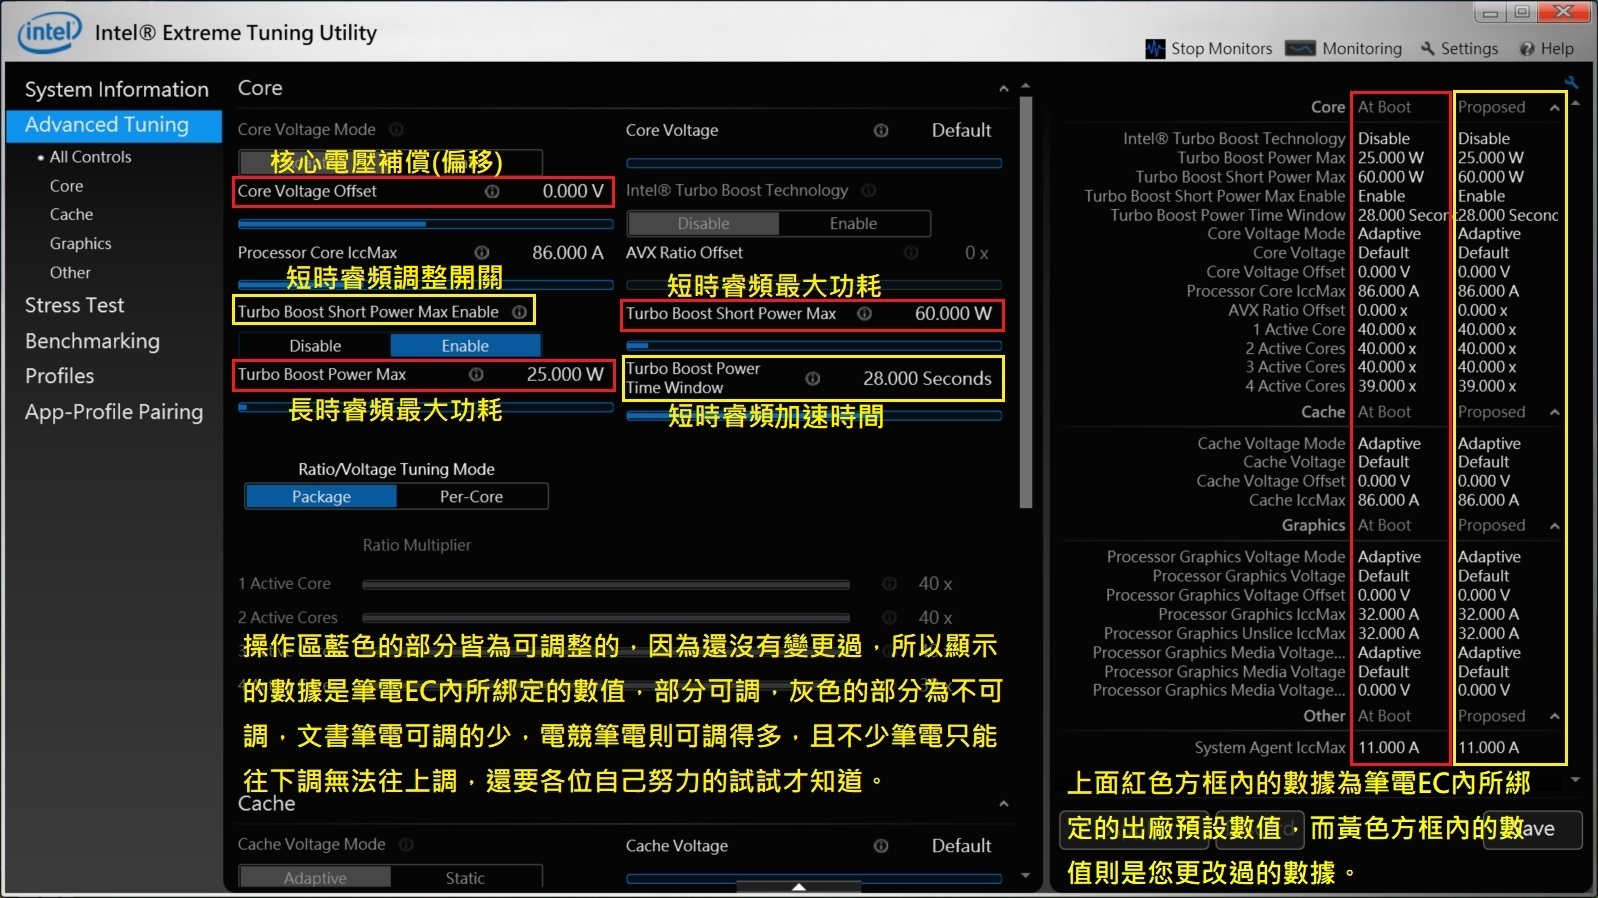1598x898 pixels.
Task: Set Intel Turbo Boost Technology to Enable
Action: pos(853,224)
